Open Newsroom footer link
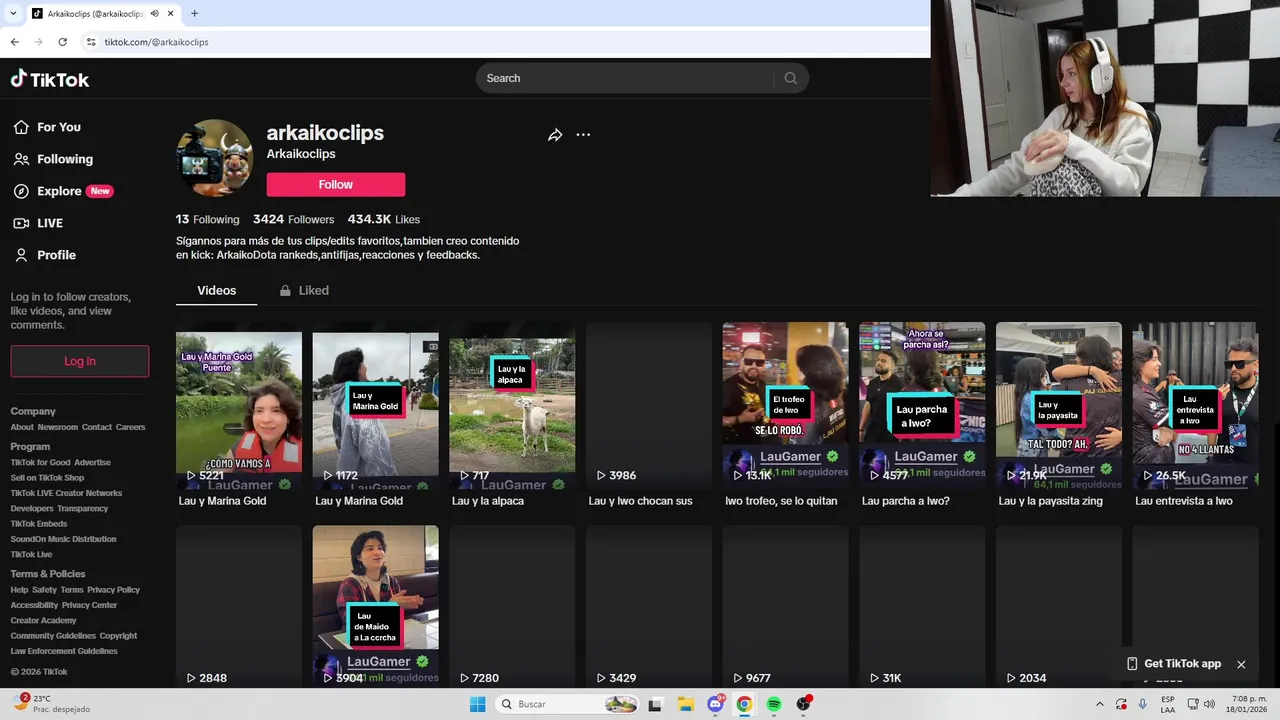 58,427
